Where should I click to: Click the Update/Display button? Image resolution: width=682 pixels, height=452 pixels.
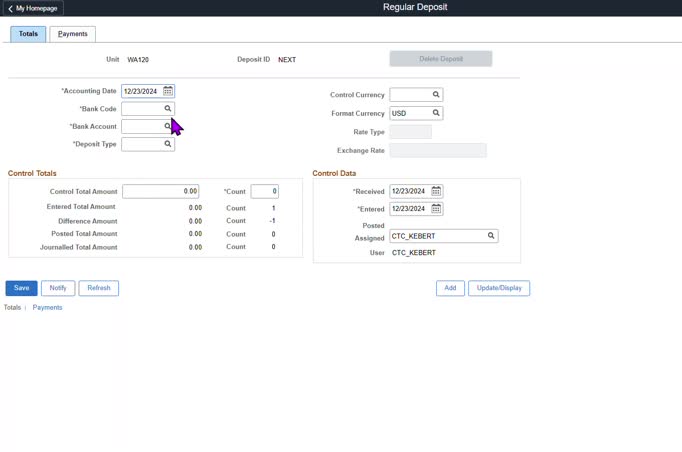point(499,288)
